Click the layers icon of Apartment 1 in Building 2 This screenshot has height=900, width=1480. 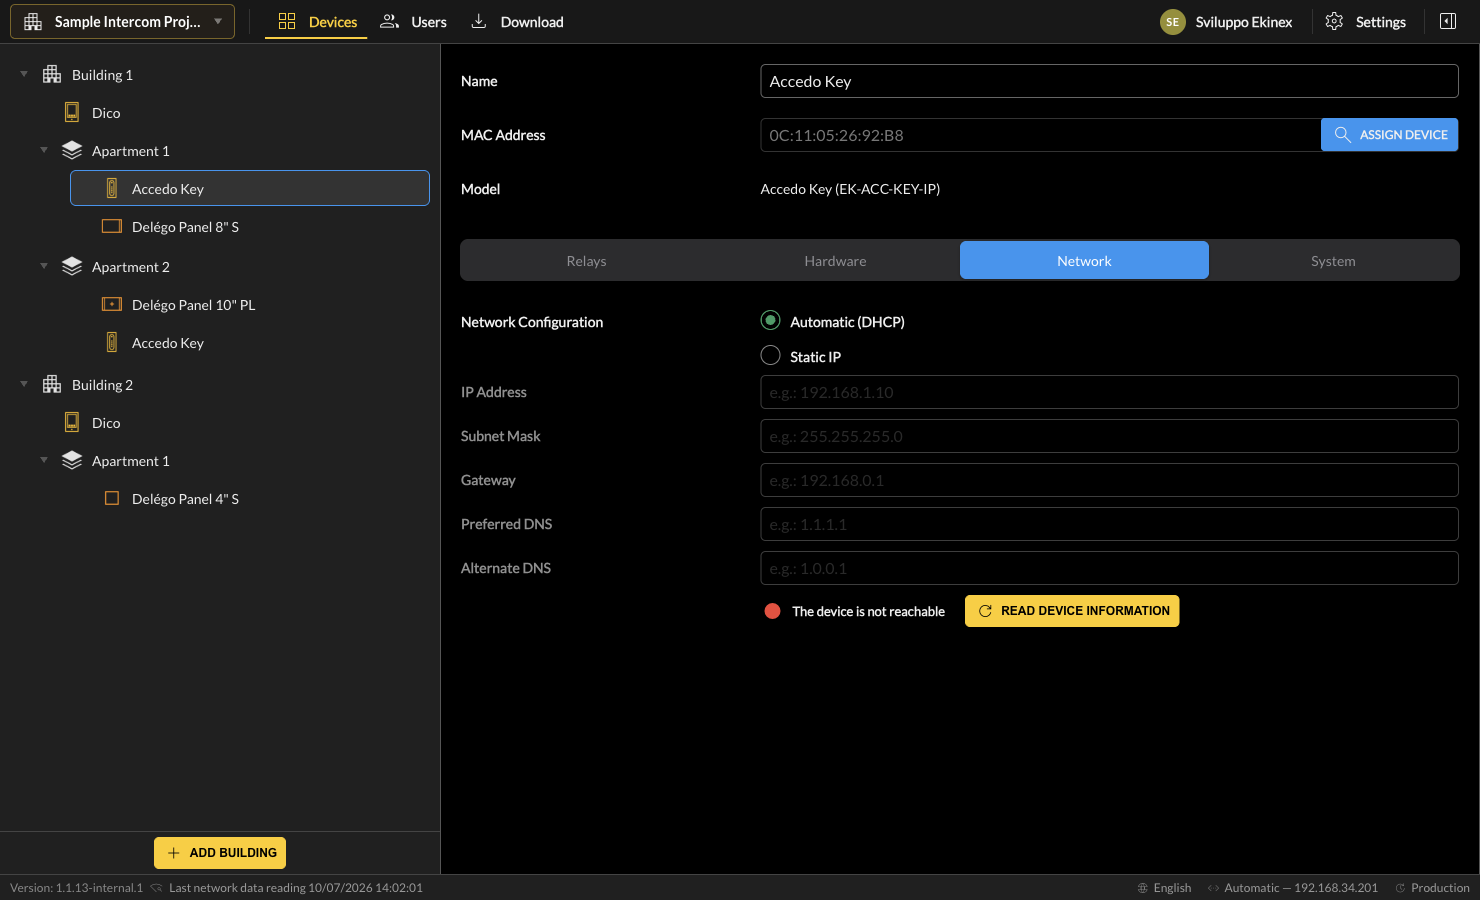click(x=72, y=460)
